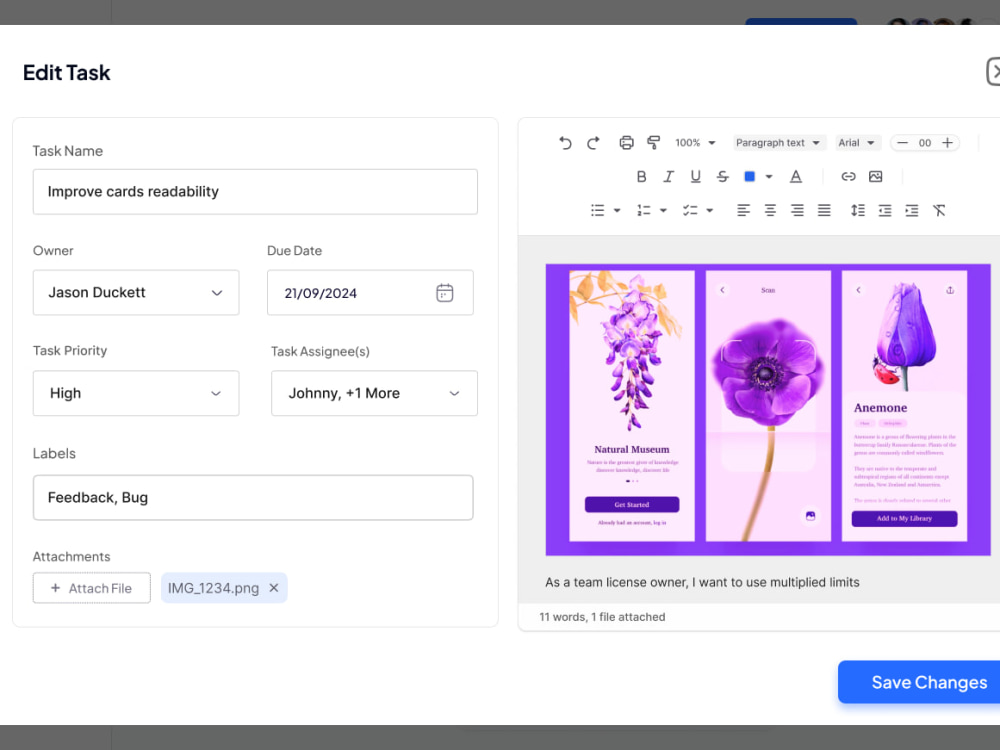This screenshot has height=750, width=1000.
Task: Decrease font size with minus button
Action: pos(902,143)
